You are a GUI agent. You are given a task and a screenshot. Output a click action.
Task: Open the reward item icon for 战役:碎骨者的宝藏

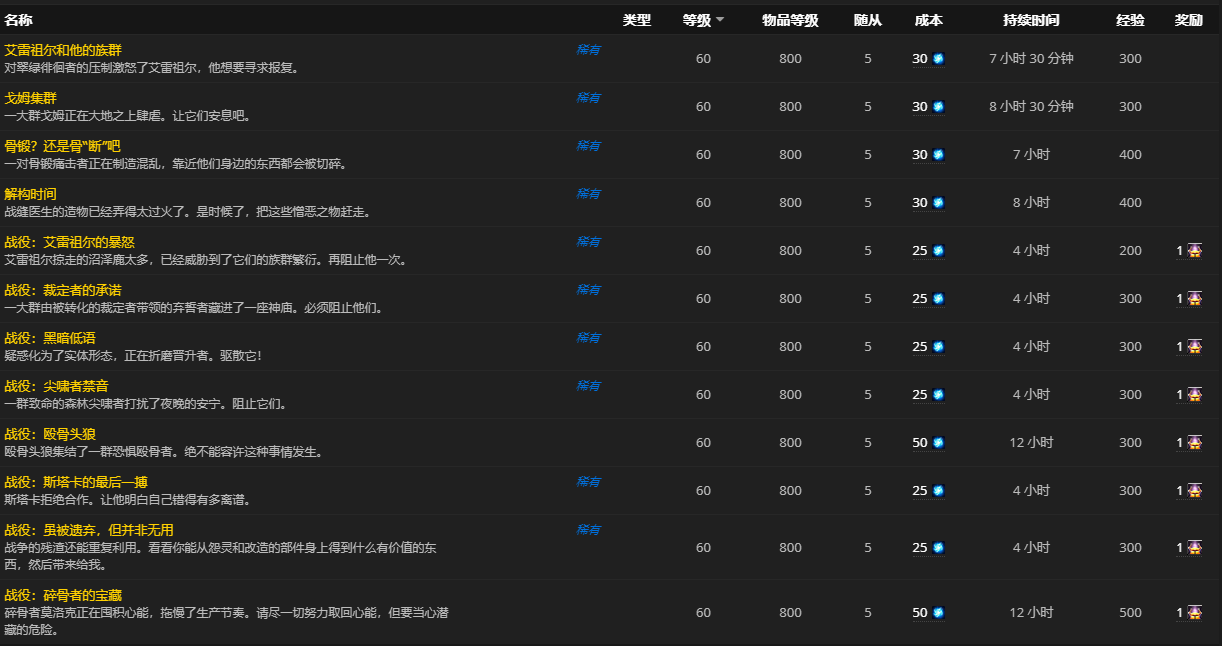pos(1194,613)
